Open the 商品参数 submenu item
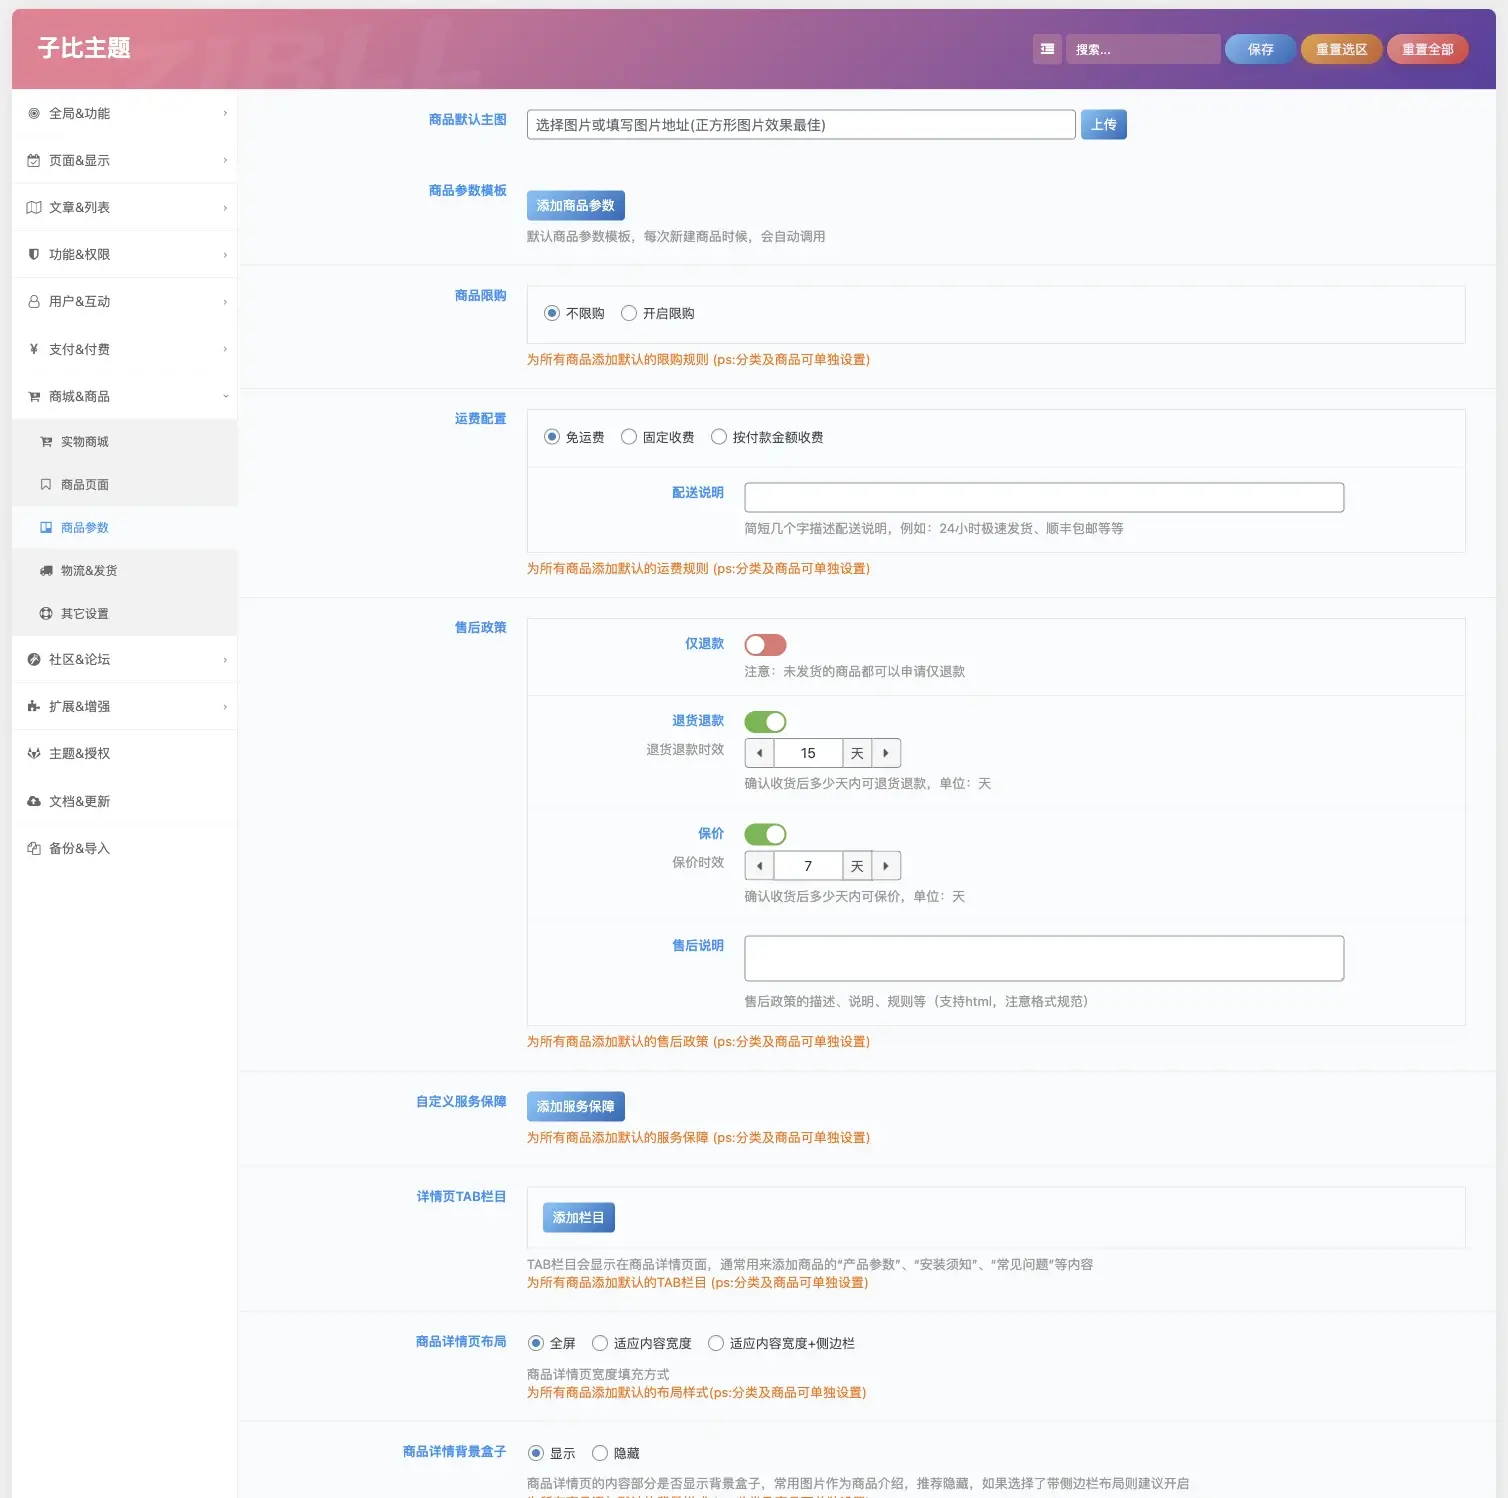The height and width of the screenshot is (1498, 1508). point(85,528)
